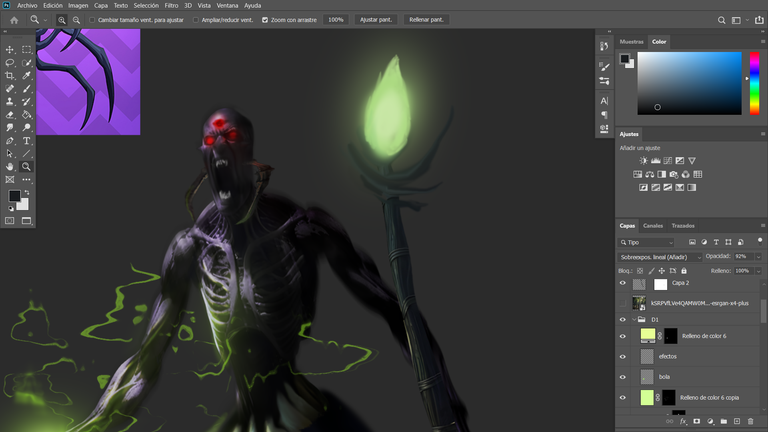Click the 'Ajustar pant.' button
Image resolution: width=768 pixels, height=432 pixels.
point(376,20)
